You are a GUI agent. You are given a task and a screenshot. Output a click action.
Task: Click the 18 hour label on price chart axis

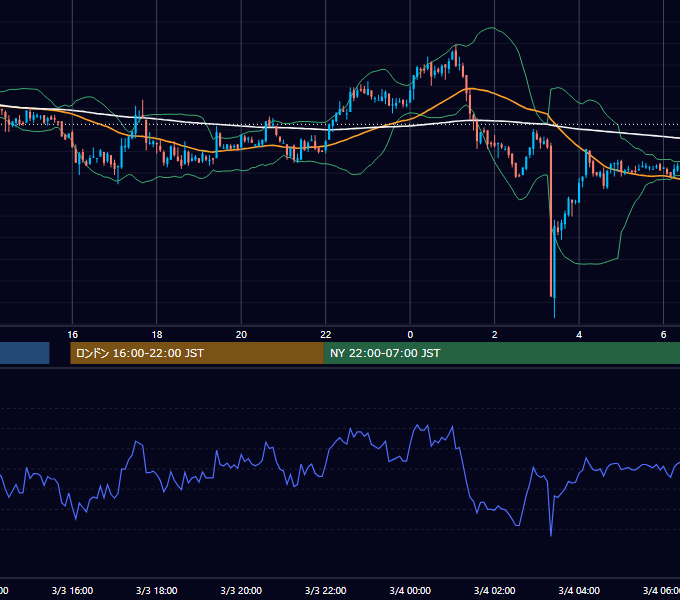(x=157, y=335)
